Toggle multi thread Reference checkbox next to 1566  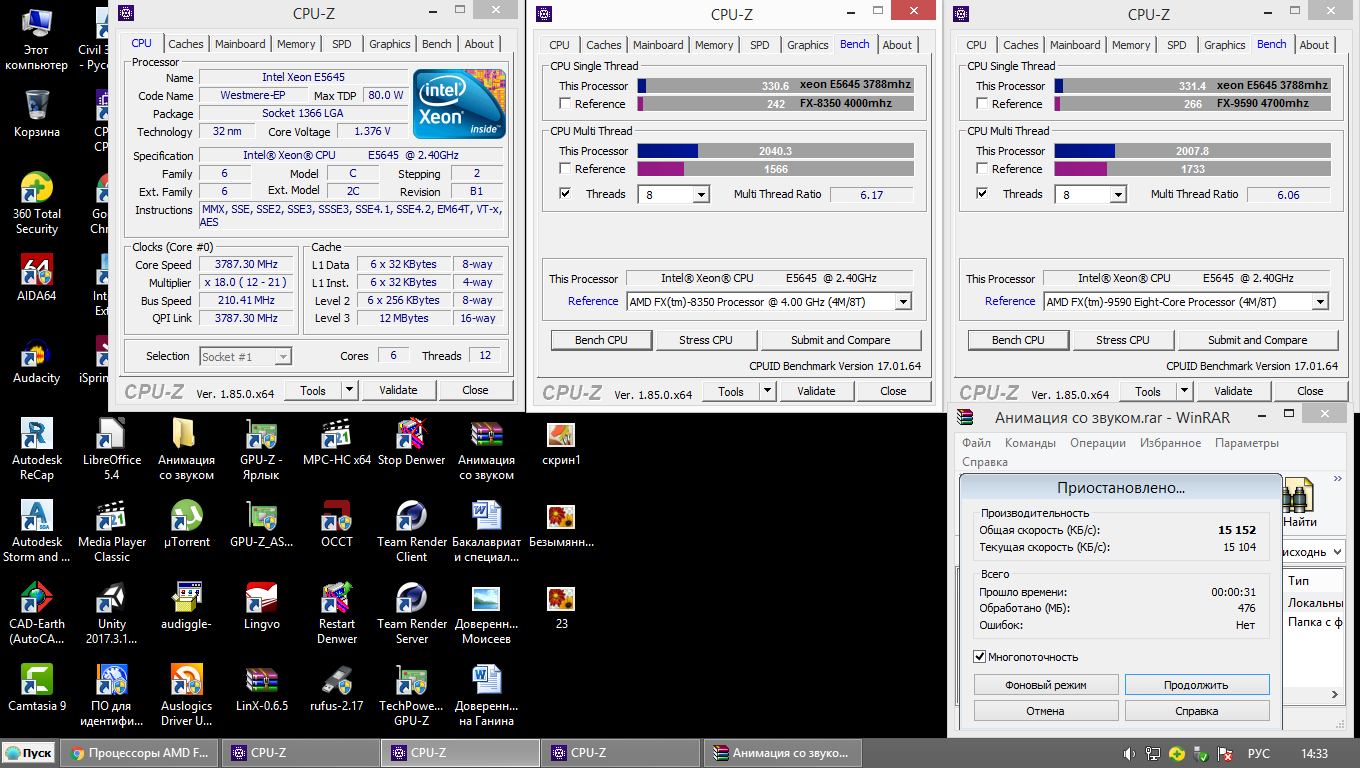click(x=566, y=169)
